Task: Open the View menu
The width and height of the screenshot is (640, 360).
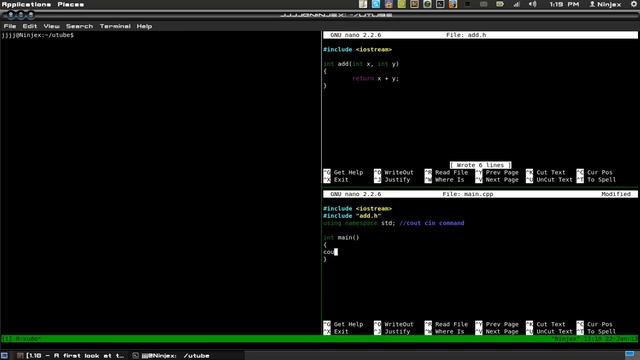Action: 51,26
